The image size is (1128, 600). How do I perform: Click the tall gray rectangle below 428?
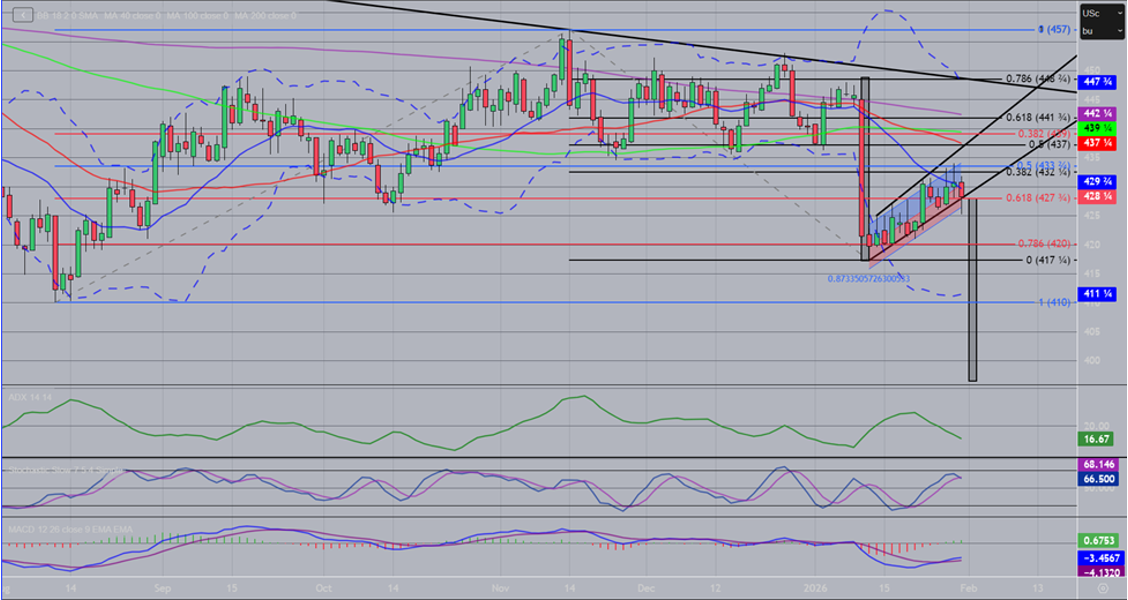point(972,290)
